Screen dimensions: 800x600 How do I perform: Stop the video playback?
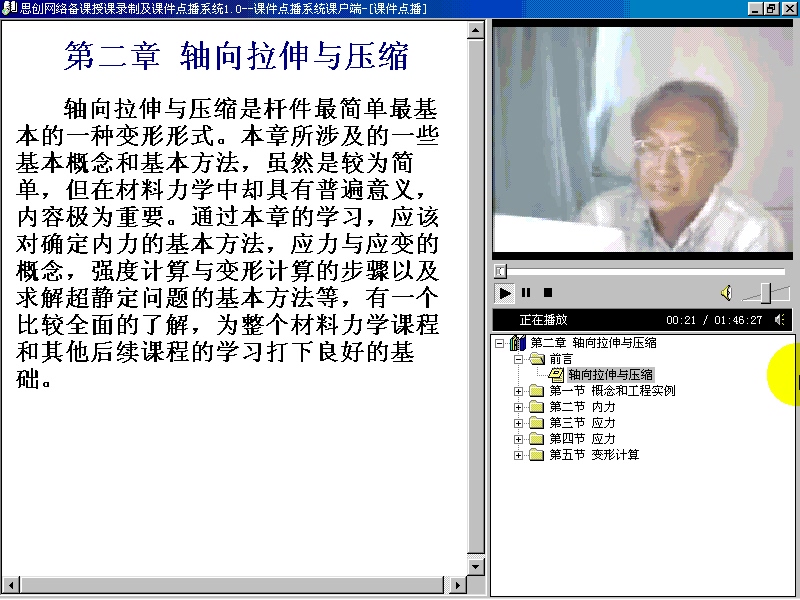(548, 293)
